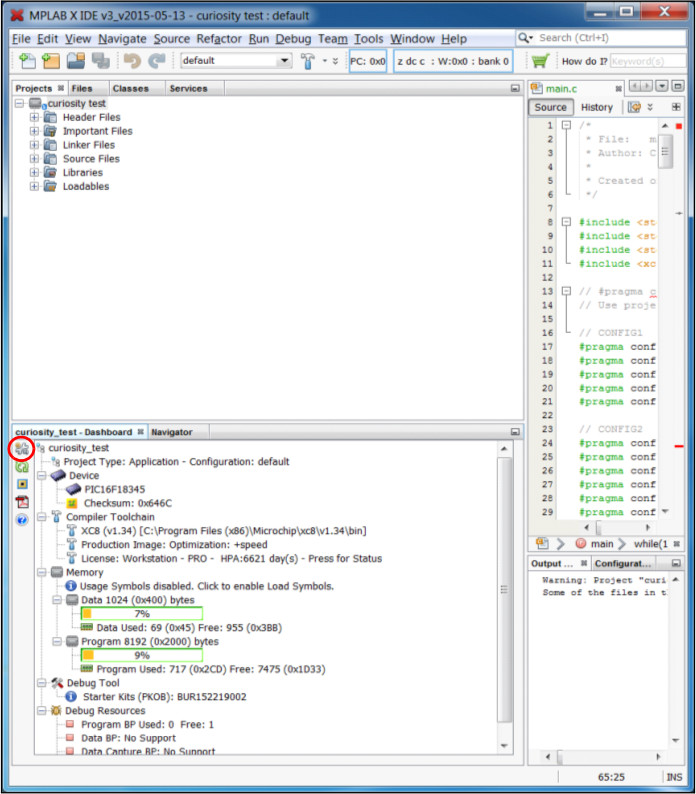Click the History view button
Viewport: 696px width, 794px height.
coord(597,107)
